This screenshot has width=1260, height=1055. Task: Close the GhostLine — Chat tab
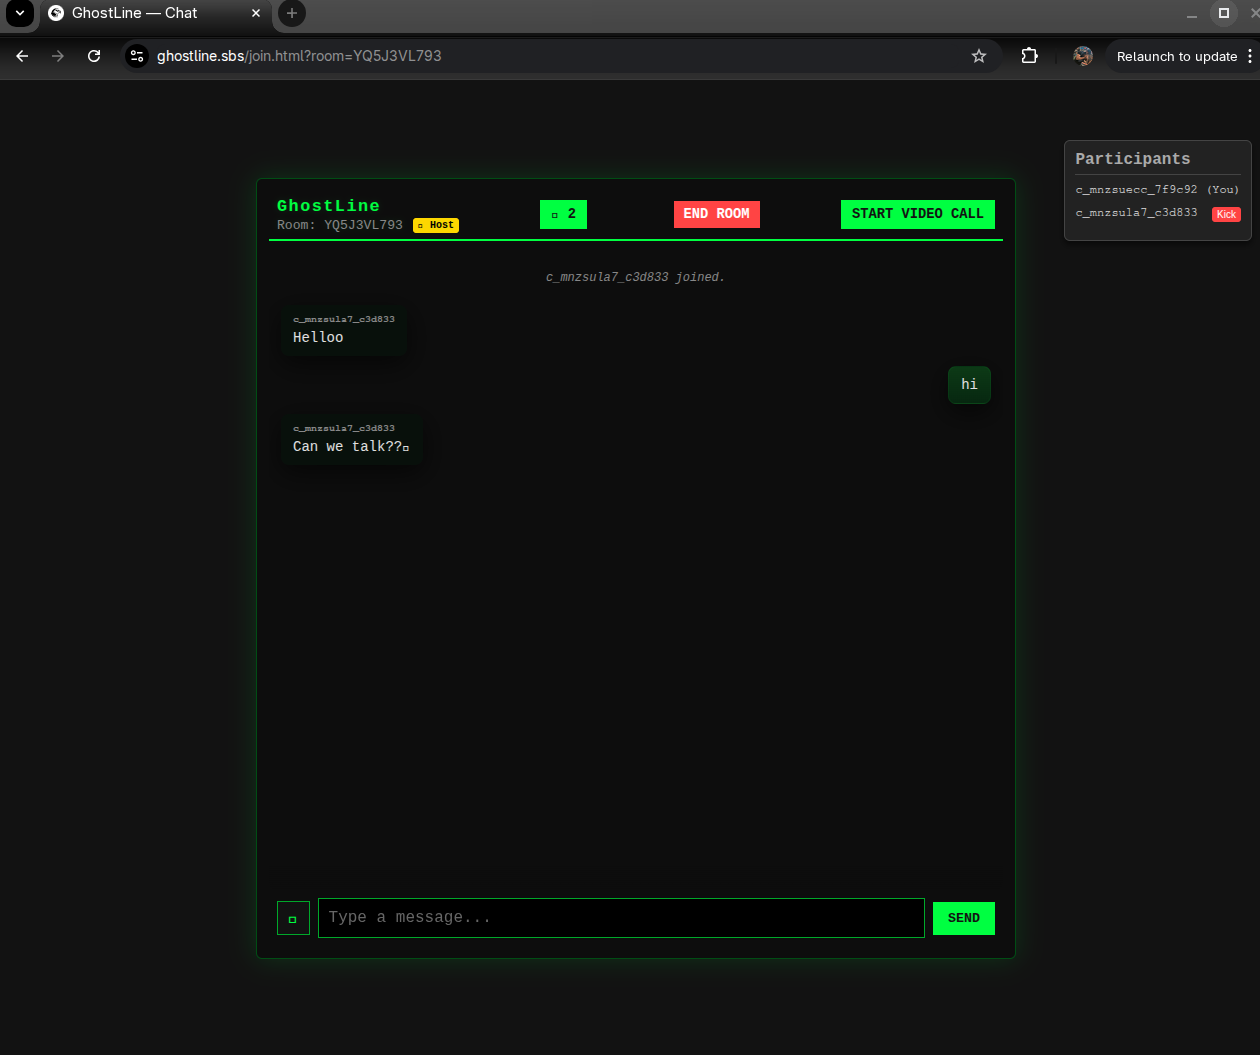256,13
